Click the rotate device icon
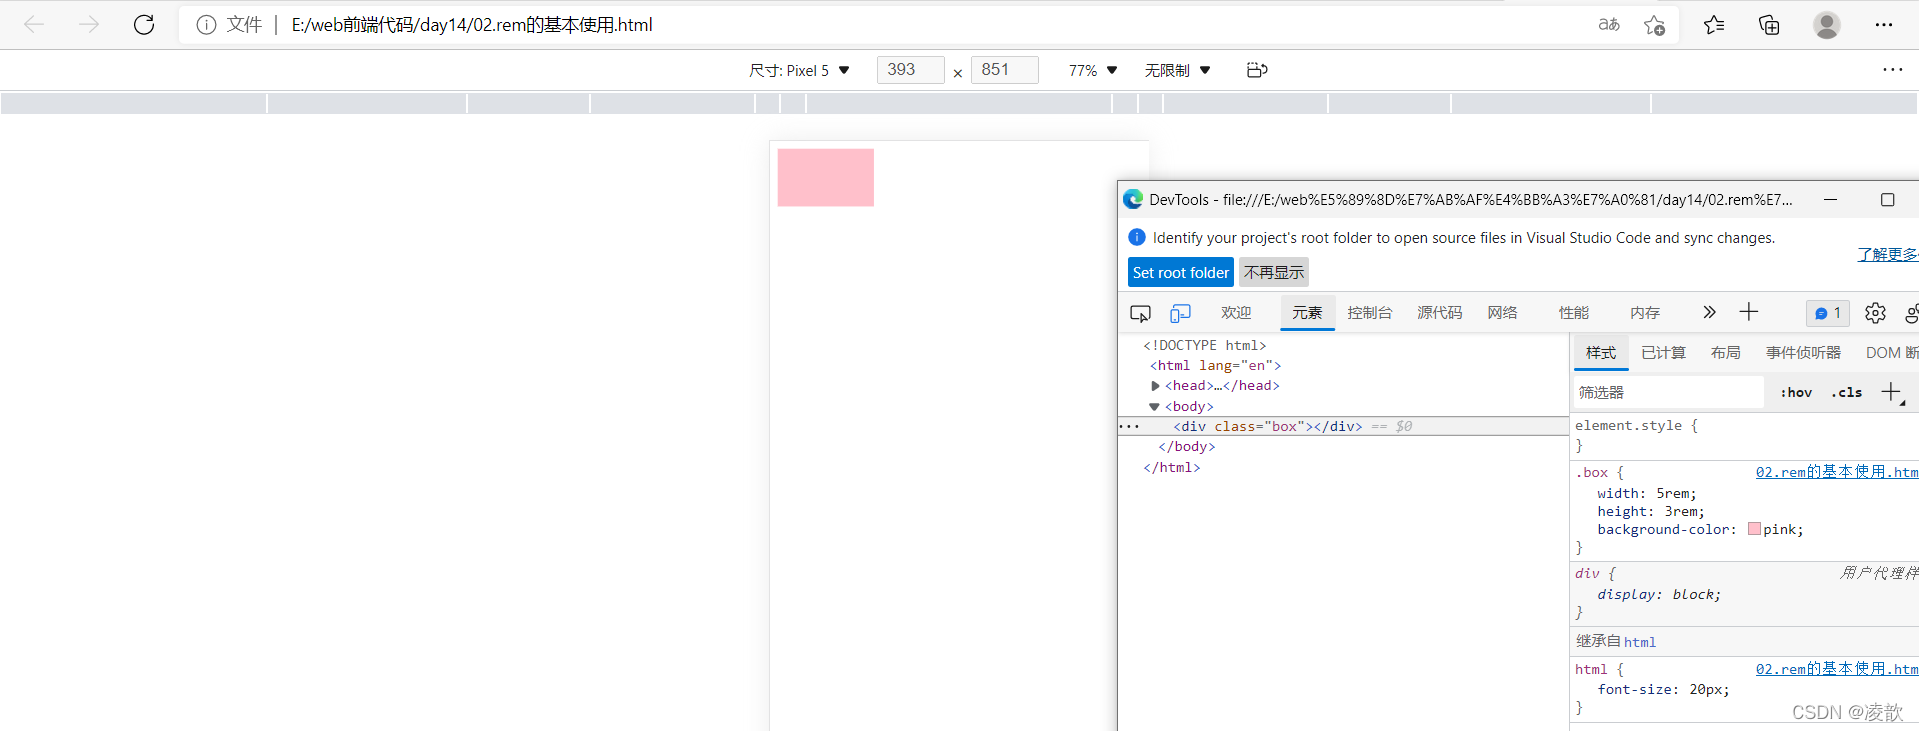 (1257, 70)
